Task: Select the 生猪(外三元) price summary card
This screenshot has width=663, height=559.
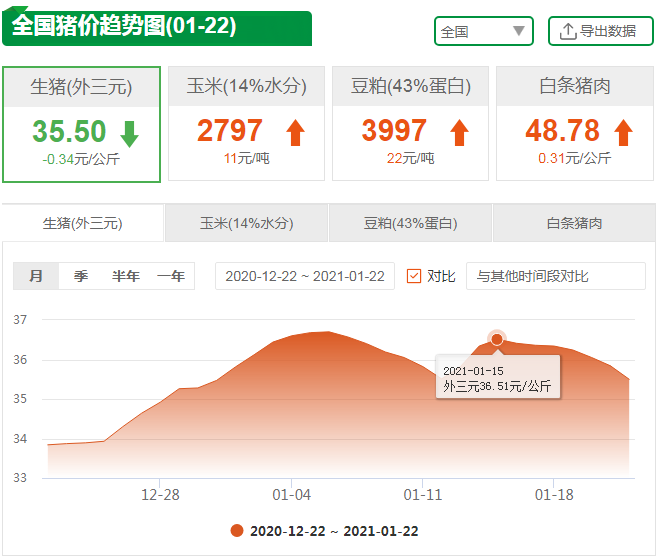Action: click(x=82, y=124)
